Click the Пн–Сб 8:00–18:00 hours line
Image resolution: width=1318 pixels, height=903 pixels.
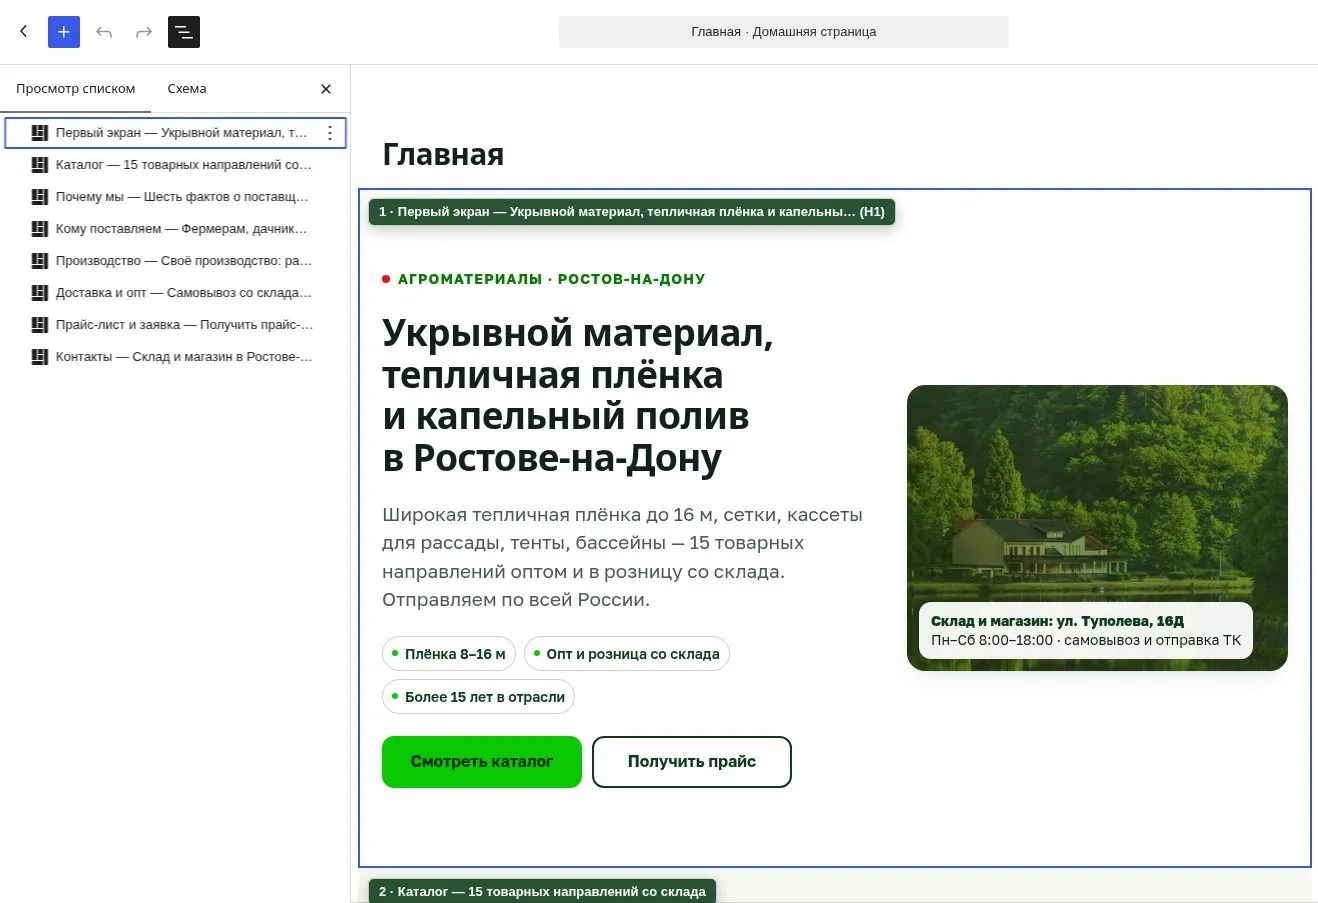pos(1086,641)
